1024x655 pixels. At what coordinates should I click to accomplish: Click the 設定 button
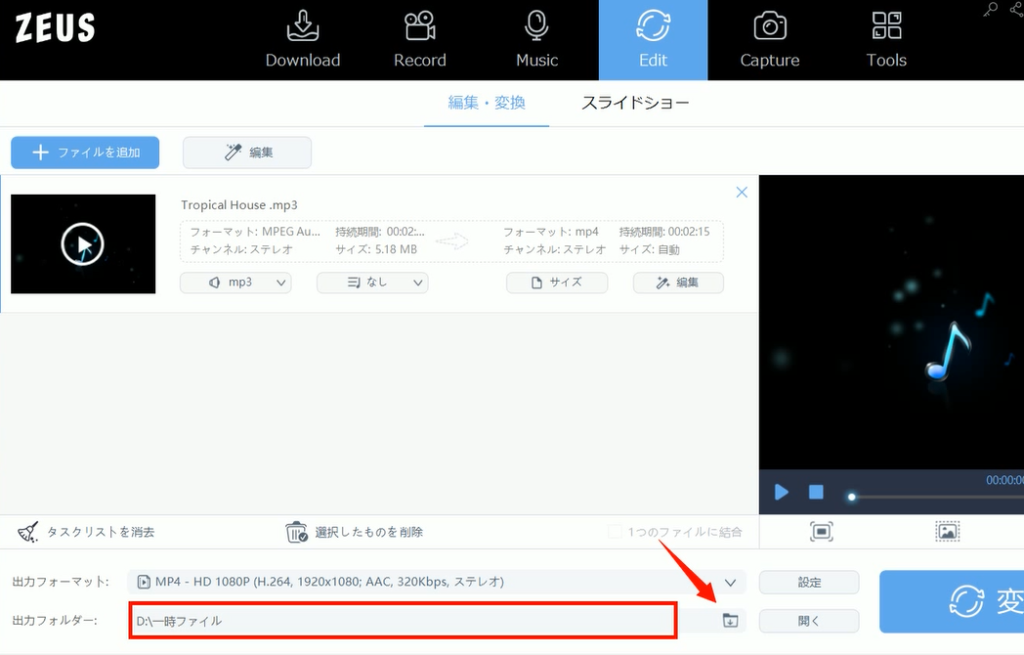pos(809,582)
